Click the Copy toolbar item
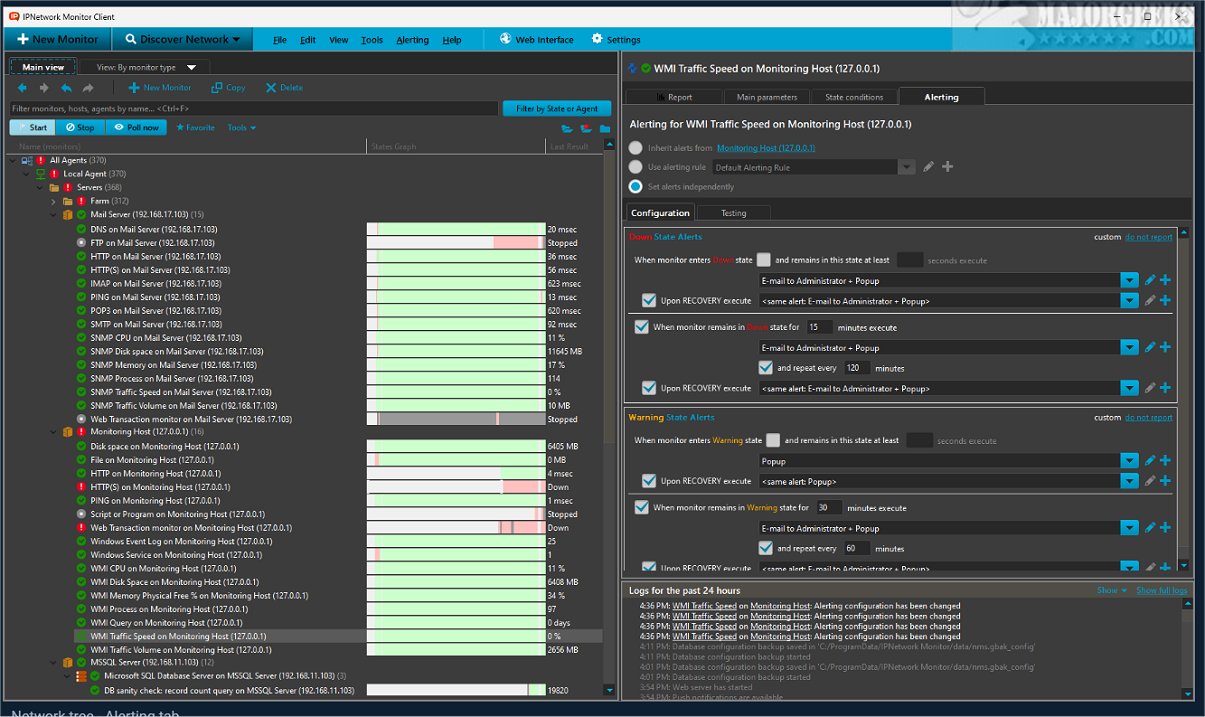1205x717 pixels. tap(228, 88)
